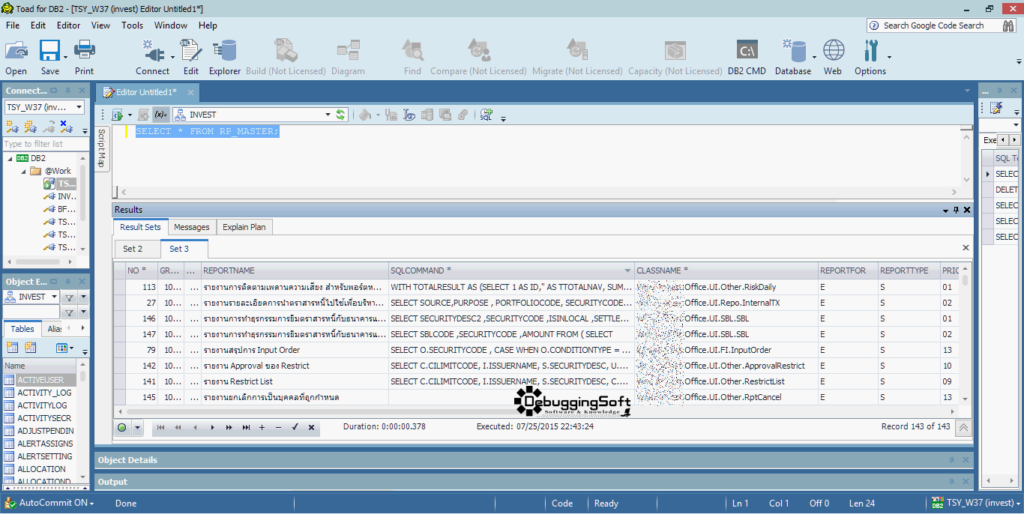Expand the Output panel
Image resolution: width=1024 pixels, height=514 pixels.
pos(534,482)
